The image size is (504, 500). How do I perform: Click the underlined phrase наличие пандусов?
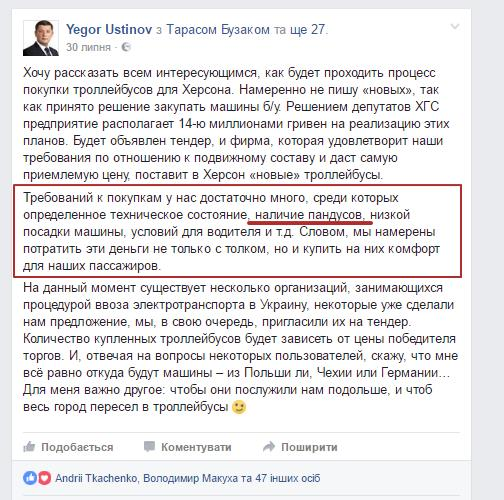point(308,215)
